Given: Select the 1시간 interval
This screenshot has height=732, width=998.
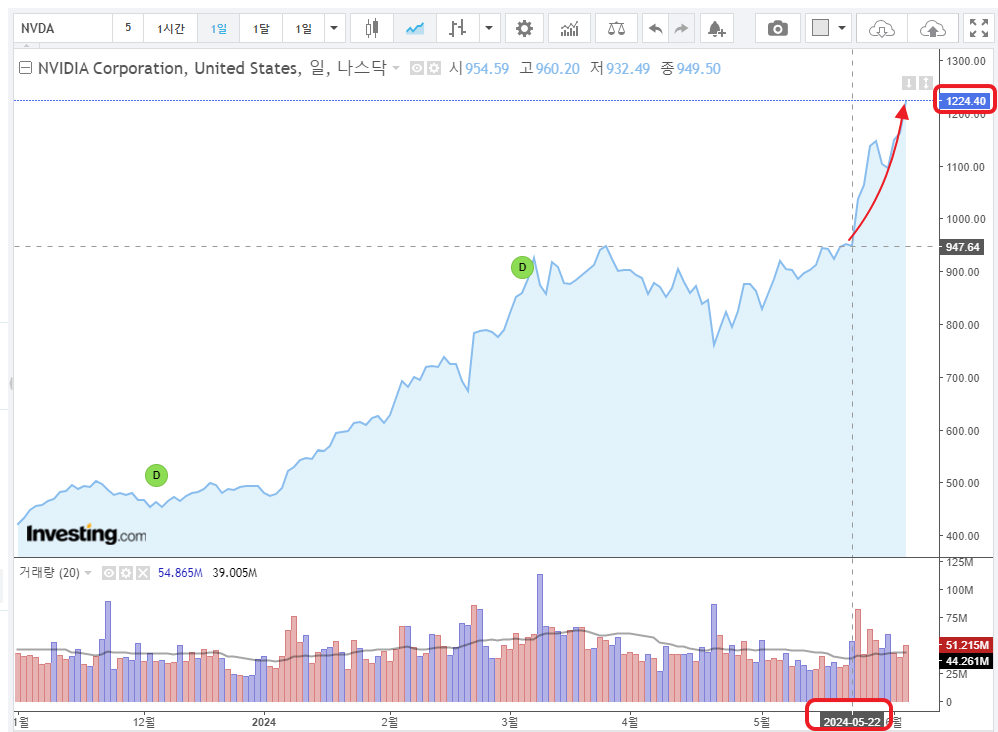Looking at the screenshot, I should [x=171, y=28].
